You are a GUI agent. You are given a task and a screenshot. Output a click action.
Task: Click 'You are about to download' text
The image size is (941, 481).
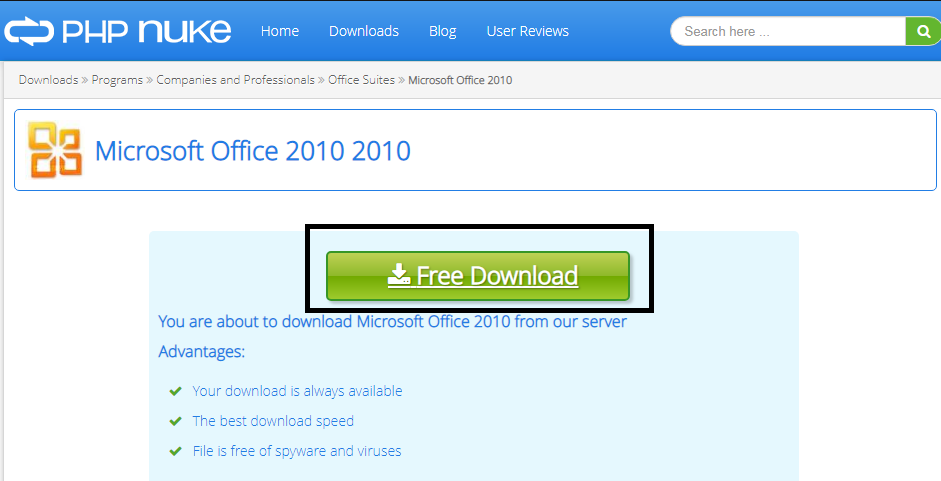coord(392,322)
